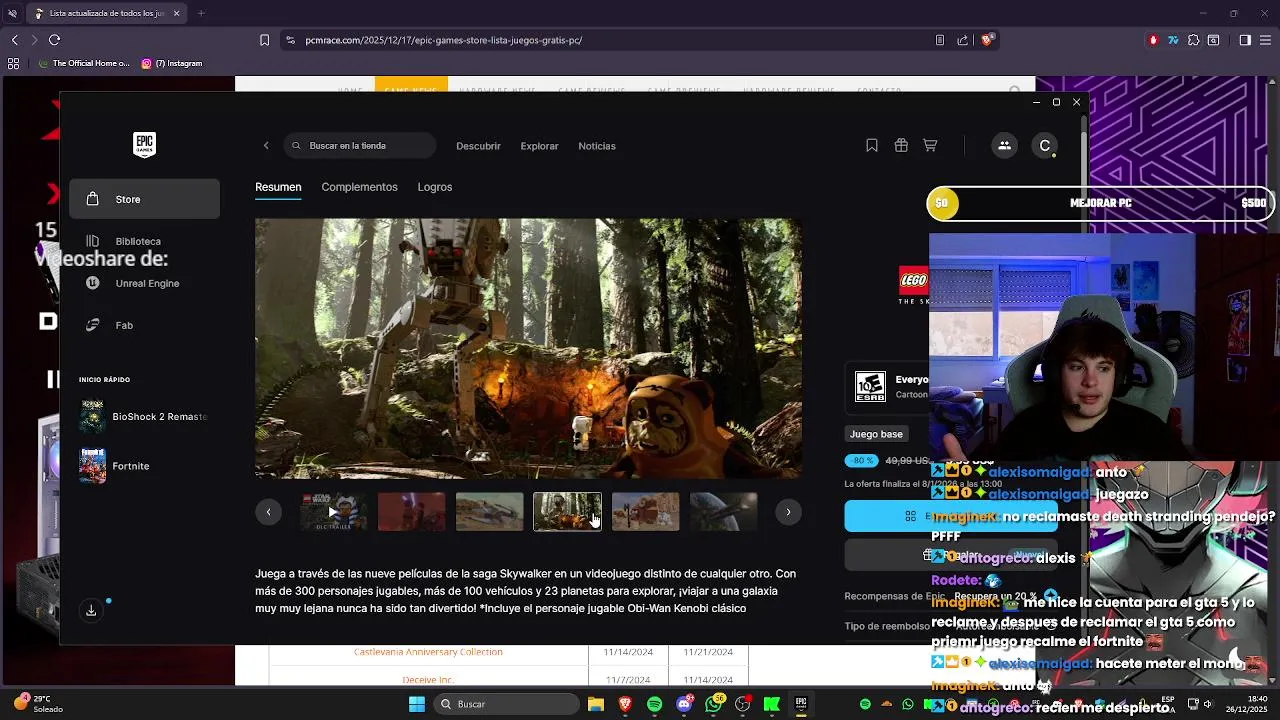
Task: Open Kick app from taskbar
Action: [771, 704]
